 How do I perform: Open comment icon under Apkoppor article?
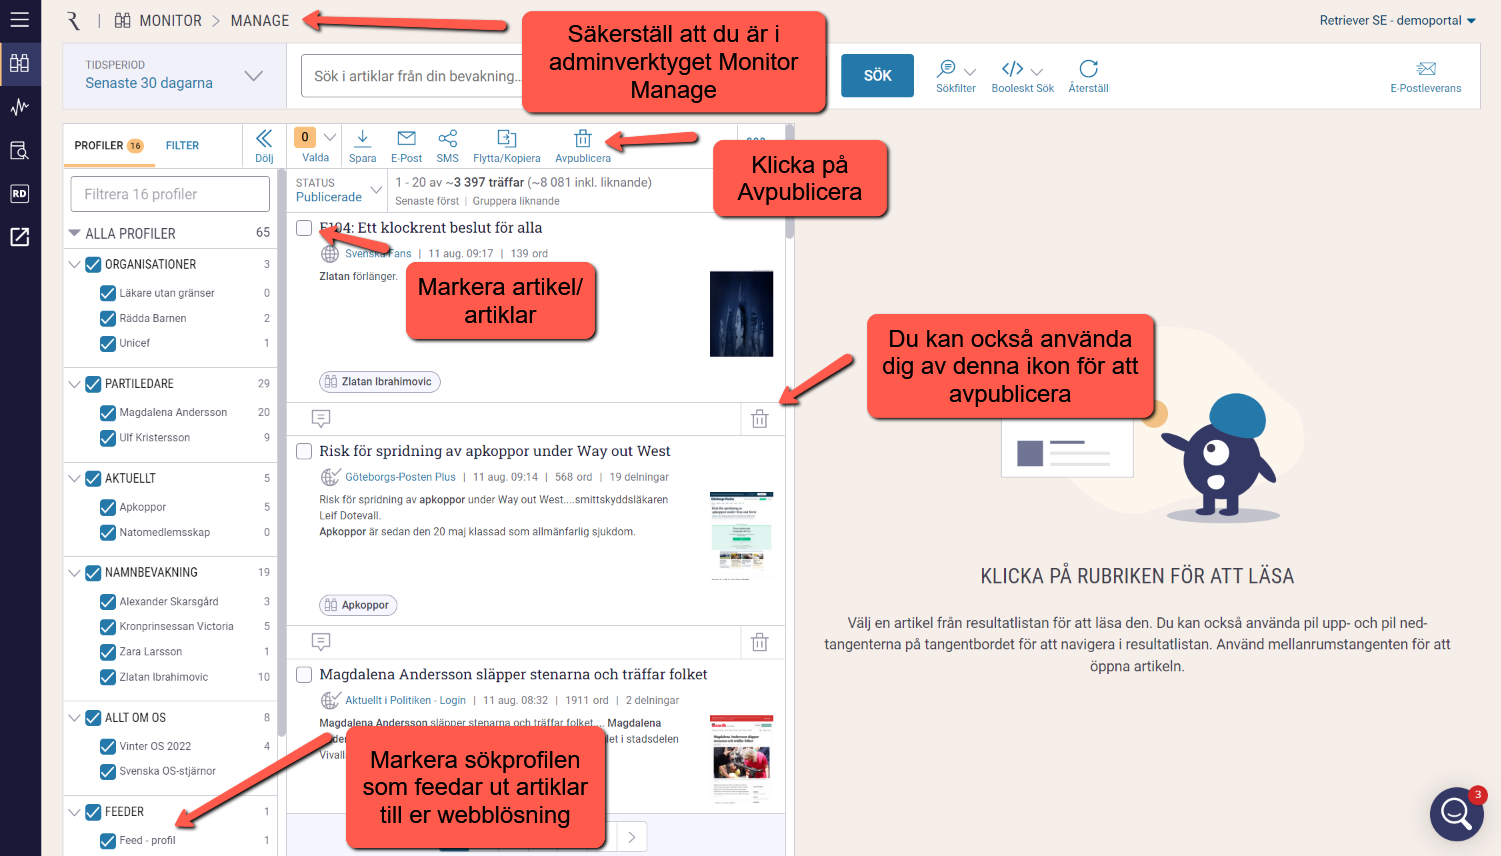(x=321, y=641)
